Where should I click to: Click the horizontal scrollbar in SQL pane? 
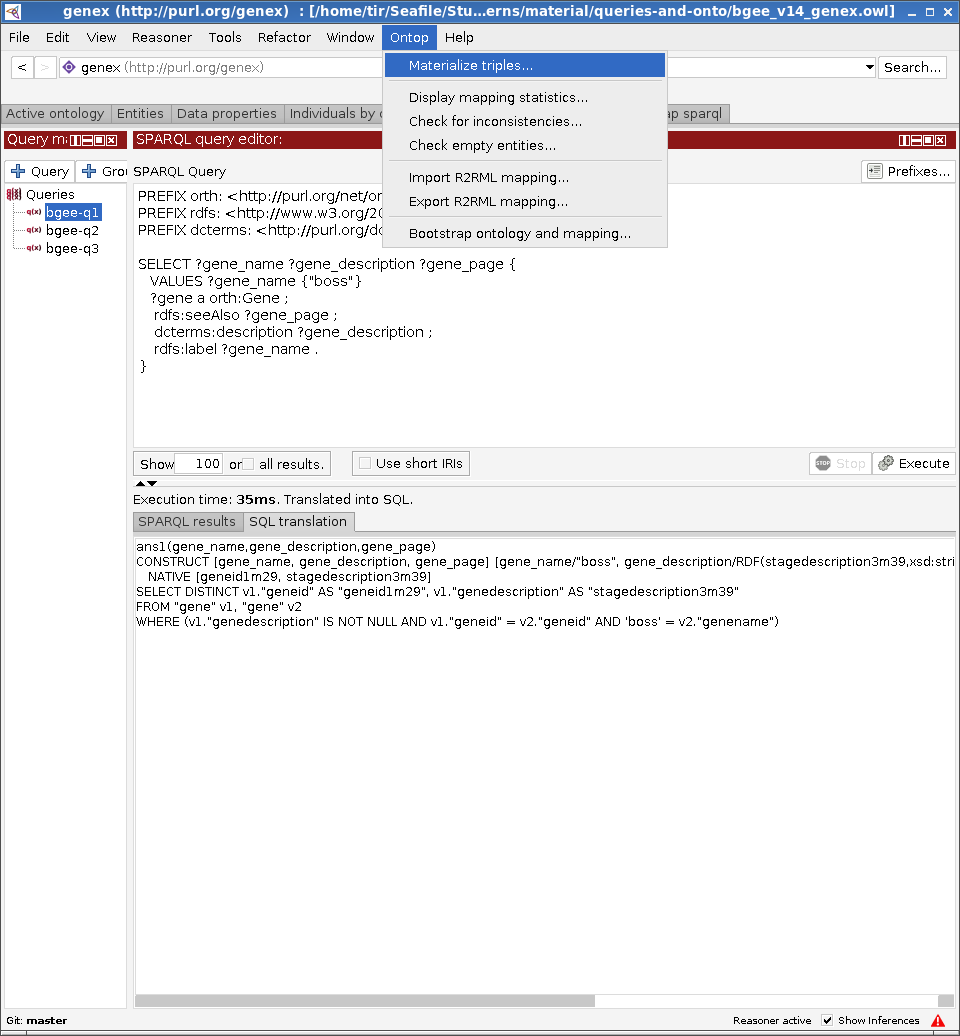click(x=365, y=1001)
